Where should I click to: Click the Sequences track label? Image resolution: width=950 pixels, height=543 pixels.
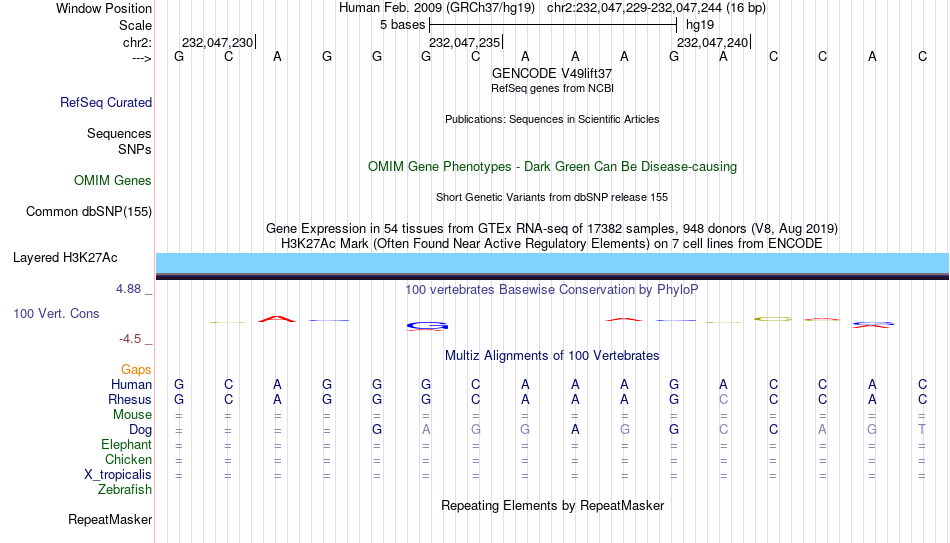pyautogui.click(x=119, y=133)
